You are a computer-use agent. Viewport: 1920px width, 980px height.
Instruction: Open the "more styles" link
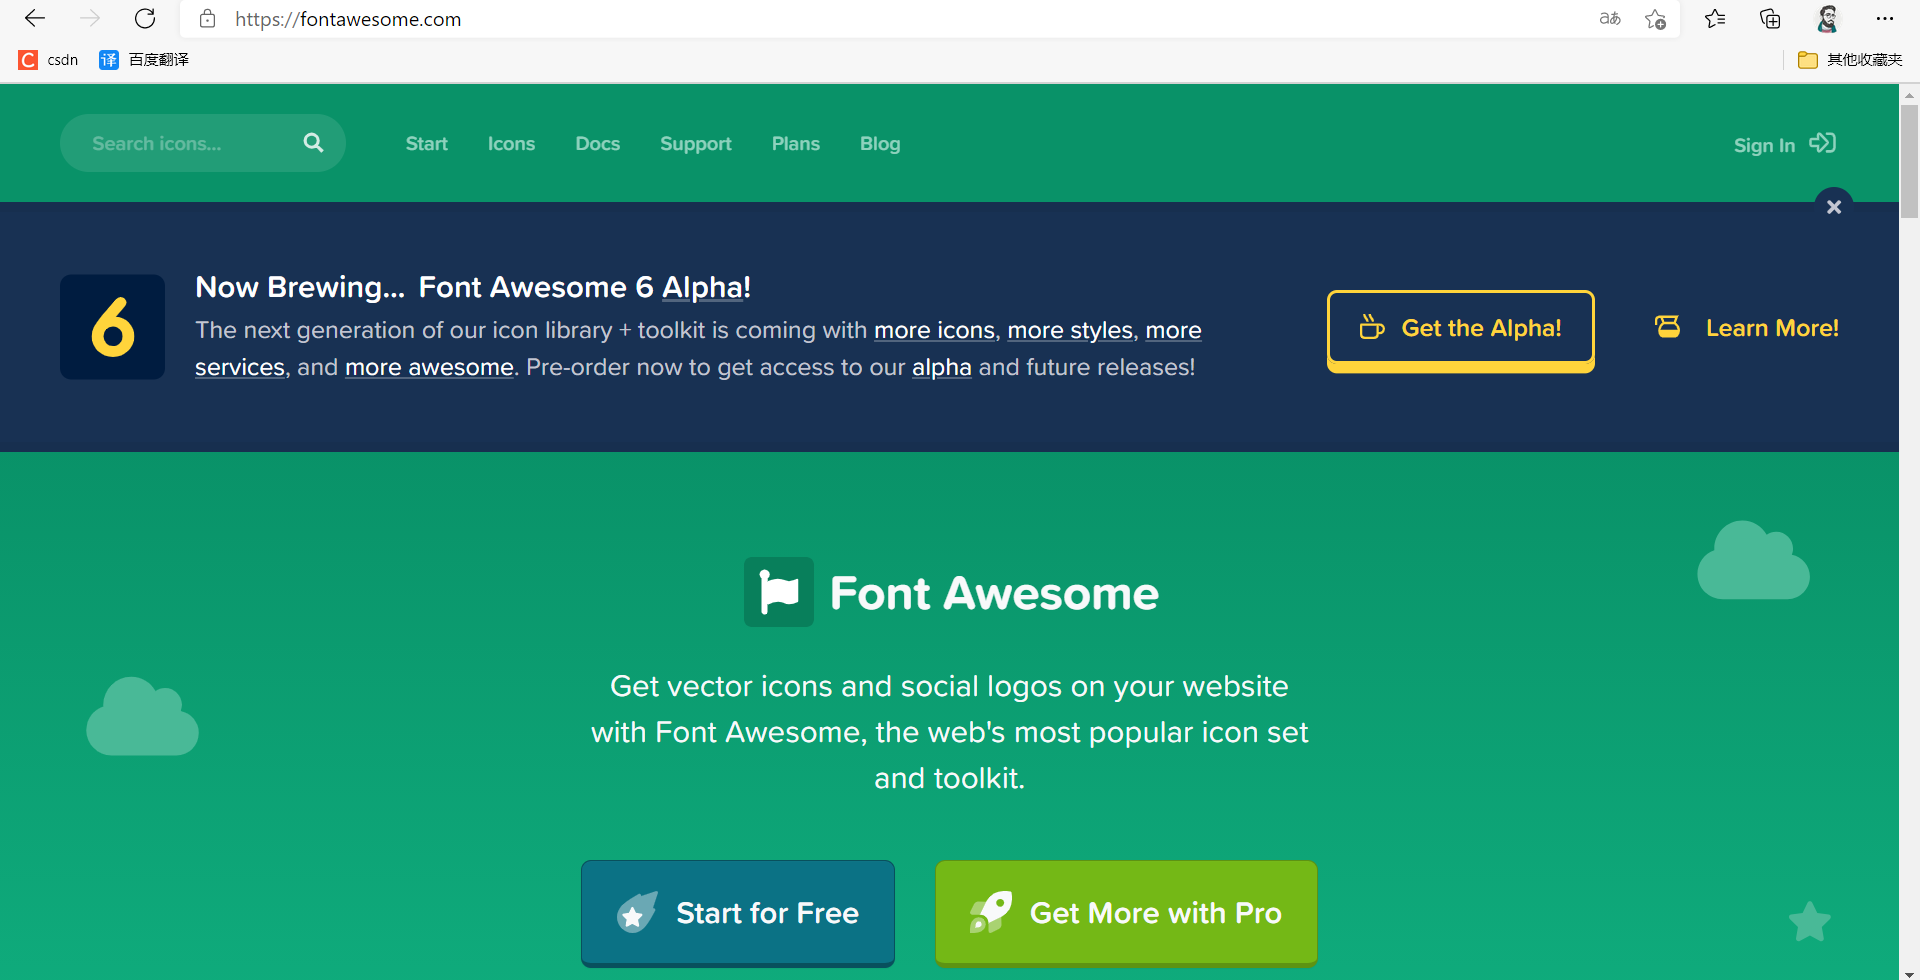click(x=1069, y=330)
